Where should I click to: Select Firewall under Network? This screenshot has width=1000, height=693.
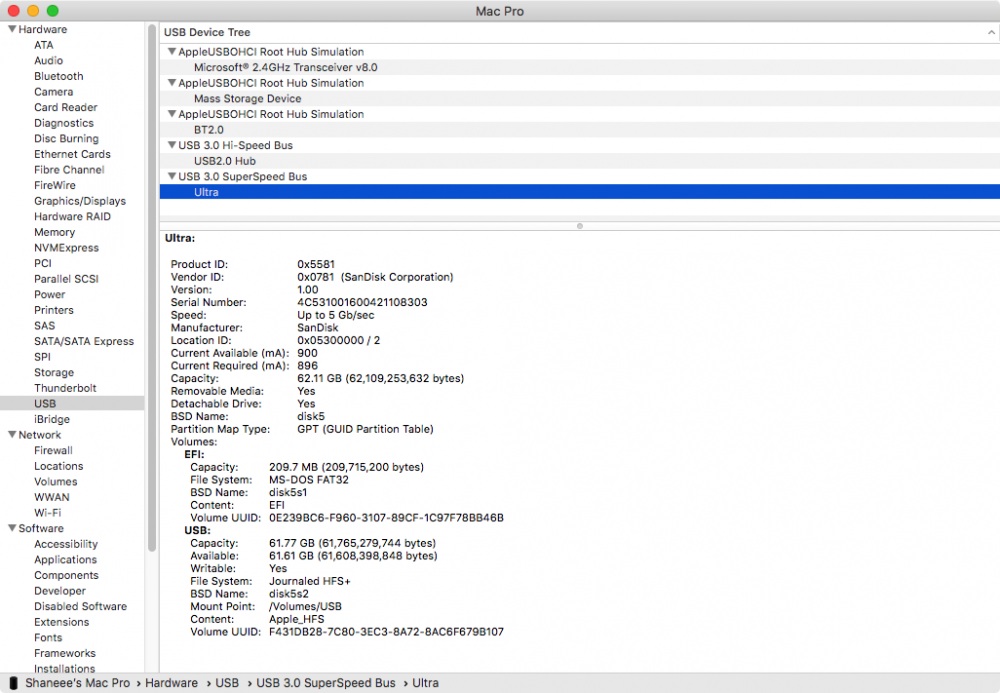[x=53, y=451]
